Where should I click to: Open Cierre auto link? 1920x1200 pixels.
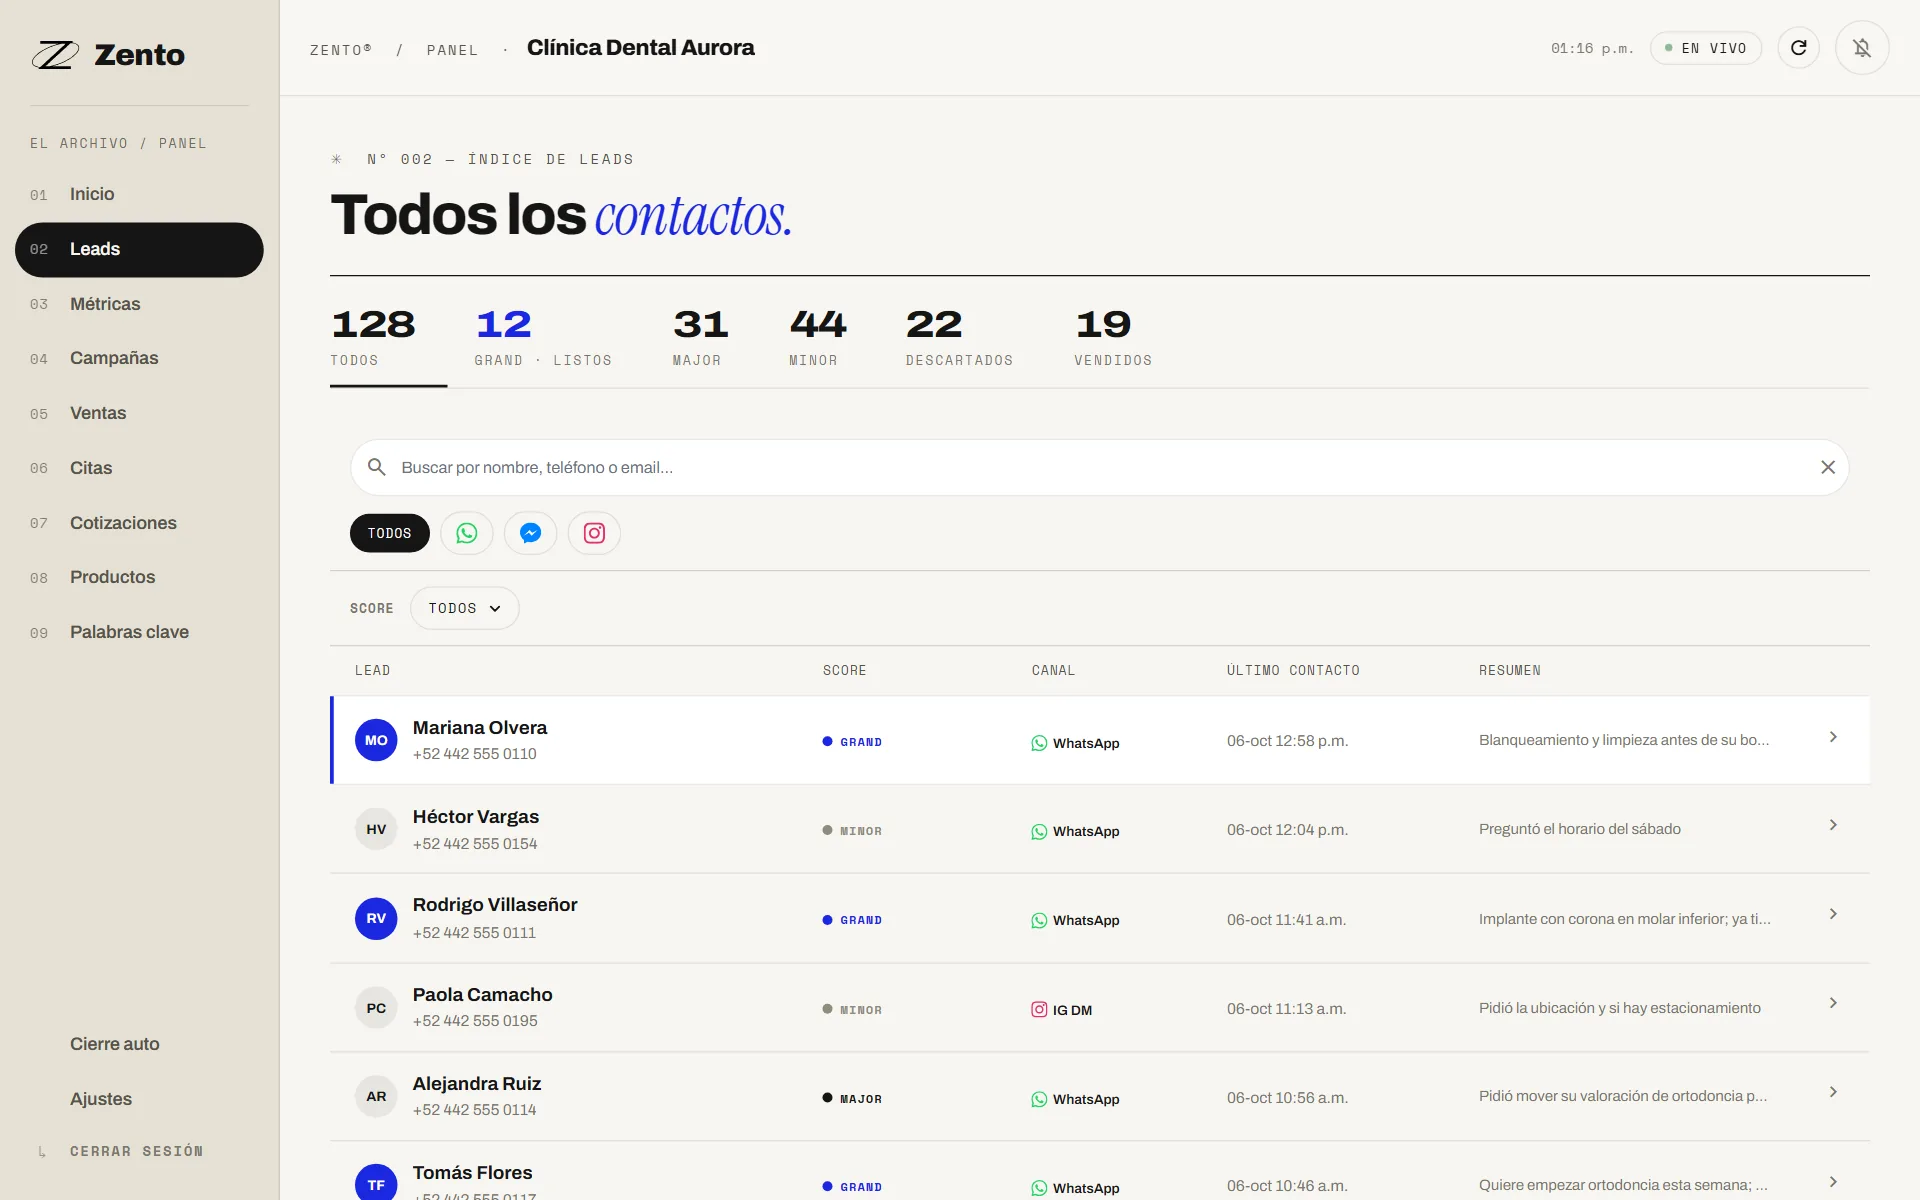pos(115,1044)
